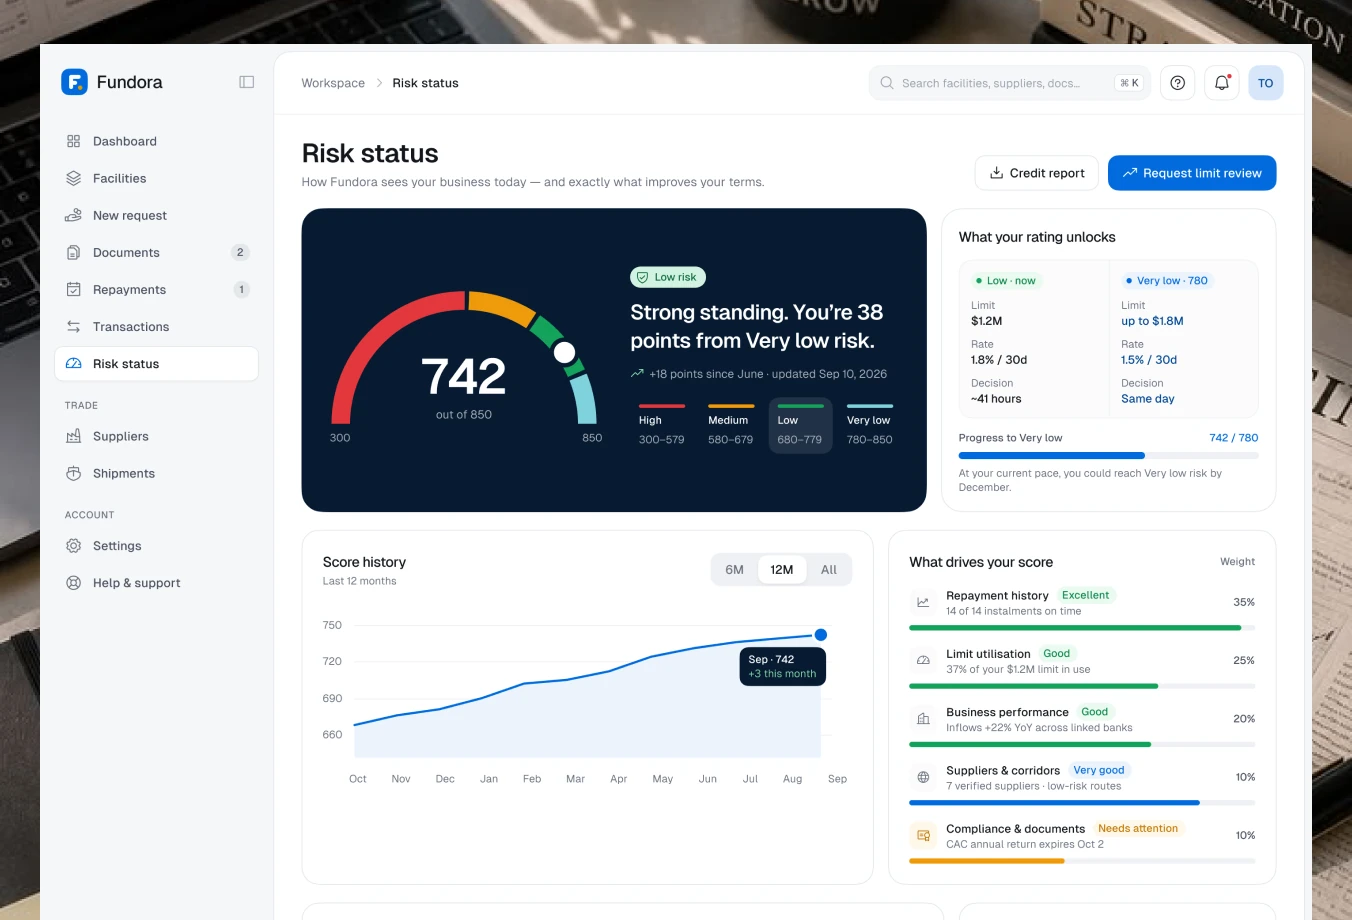Click the Repayment history chart icon
The height and width of the screenshot is (920, 1352).
coord(923,603)
